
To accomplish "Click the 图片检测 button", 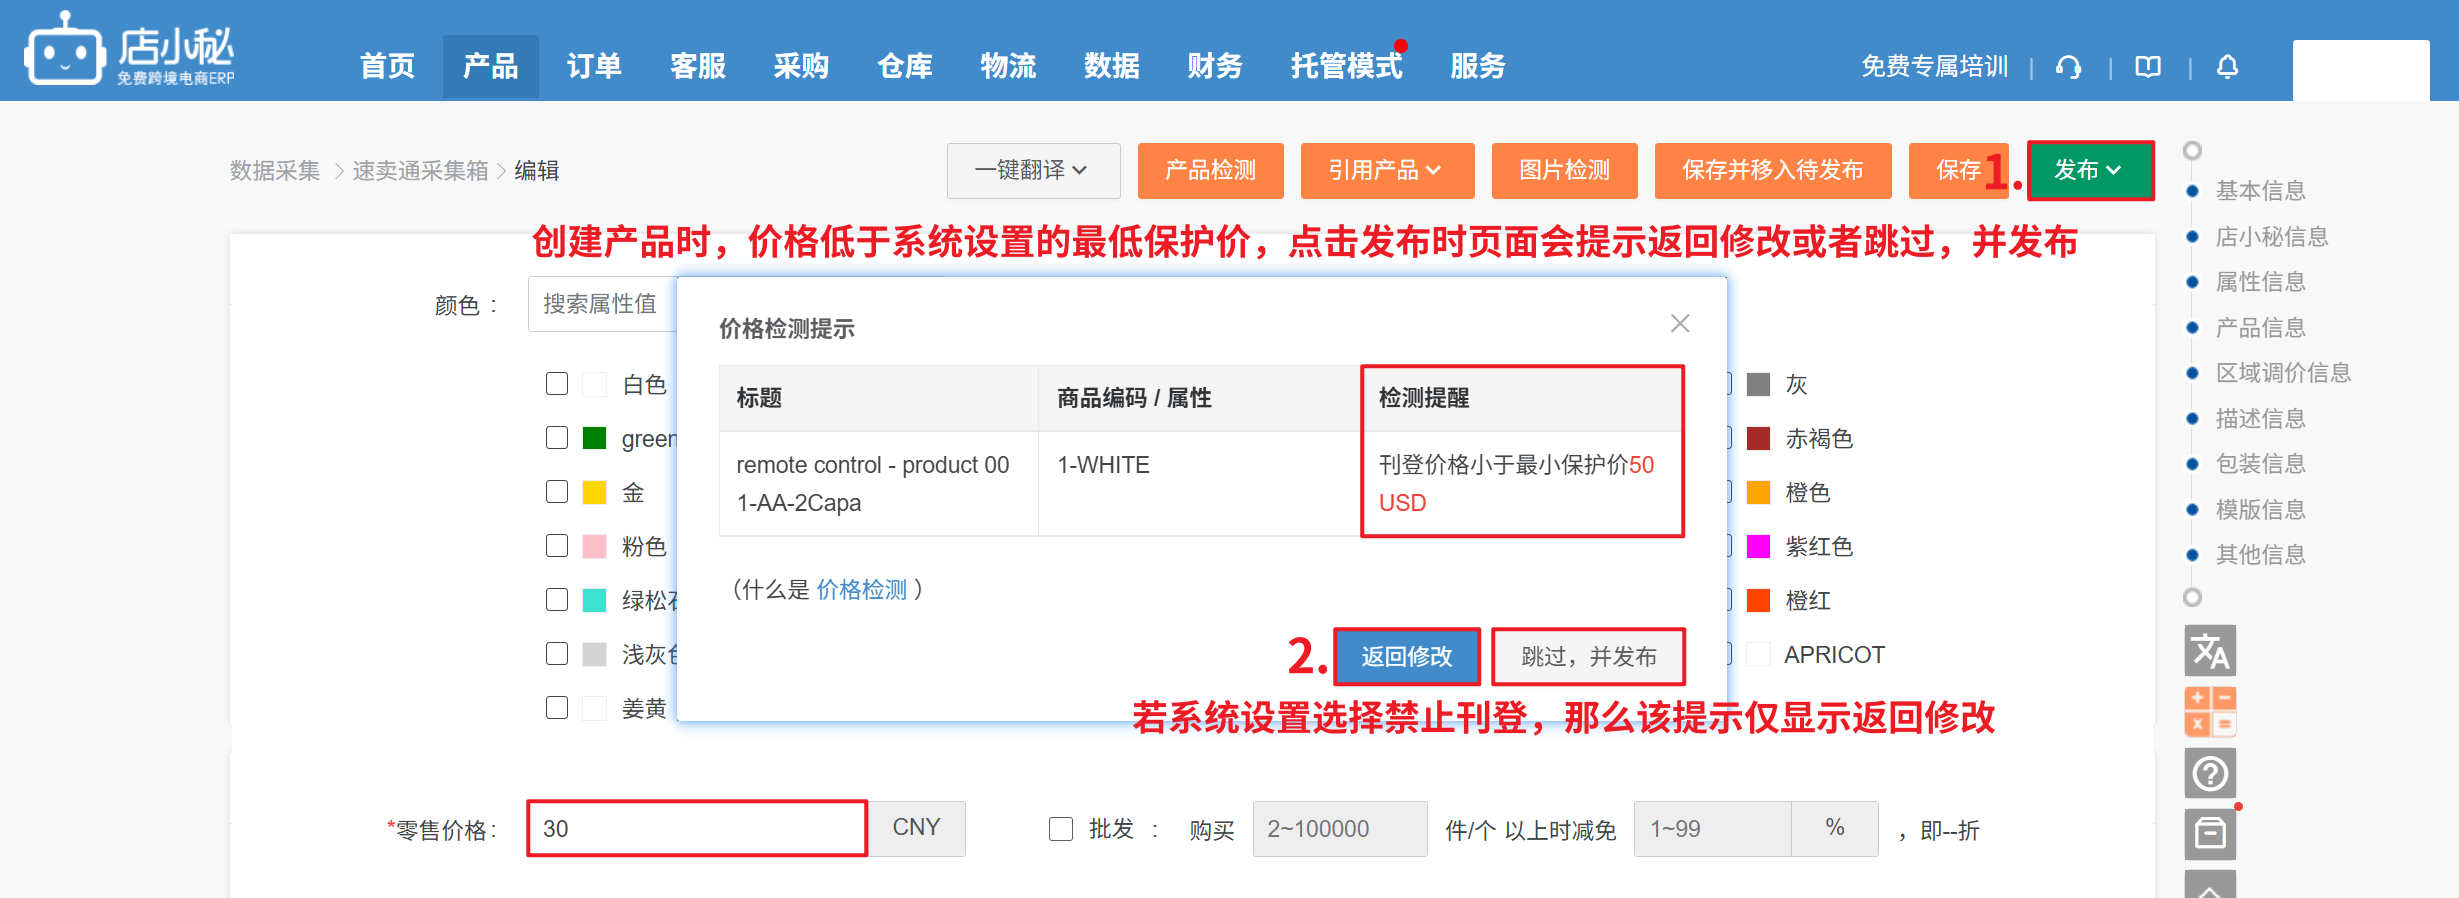I will (x=1564, y=171).
